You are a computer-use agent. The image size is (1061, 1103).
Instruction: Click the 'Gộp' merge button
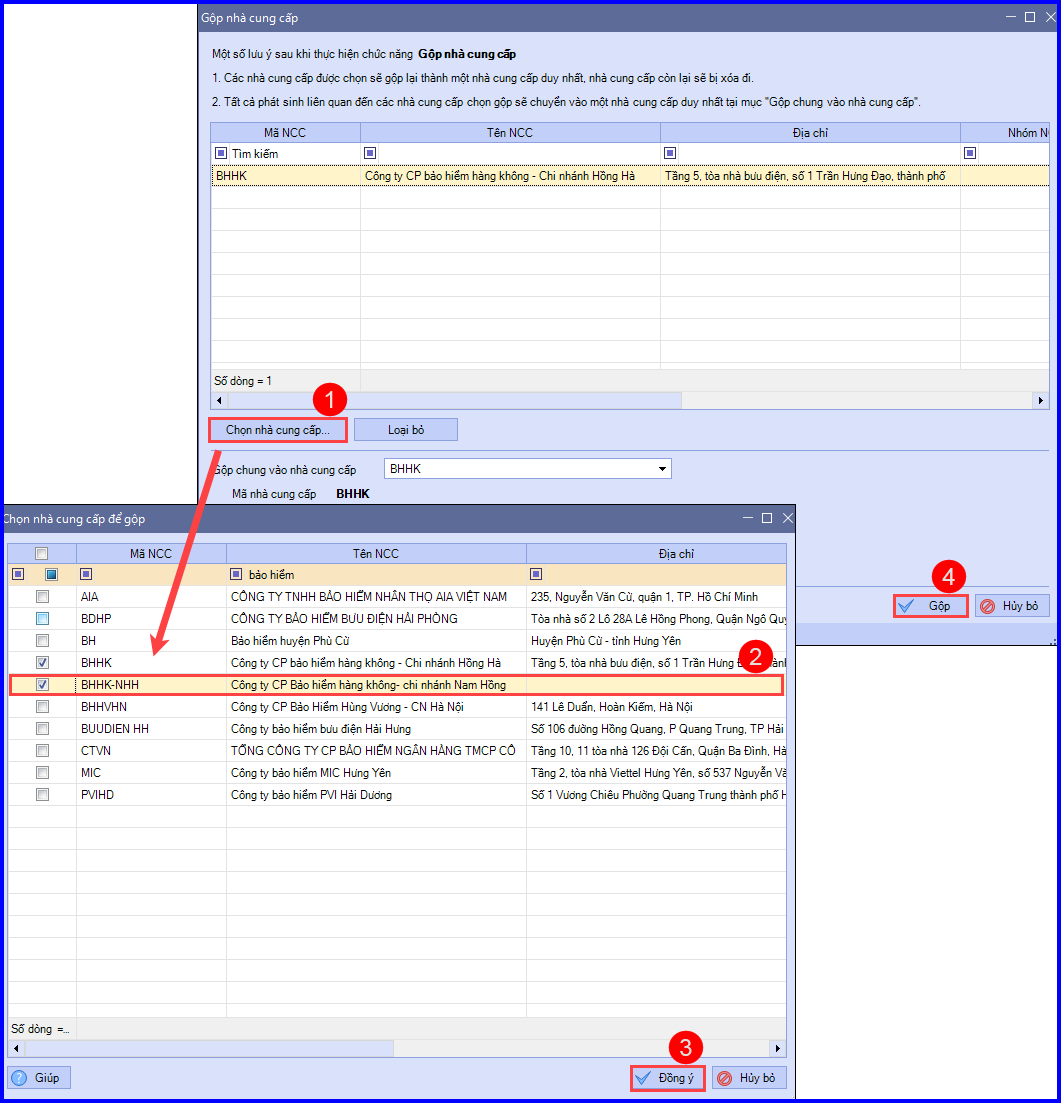click(930, 606)
